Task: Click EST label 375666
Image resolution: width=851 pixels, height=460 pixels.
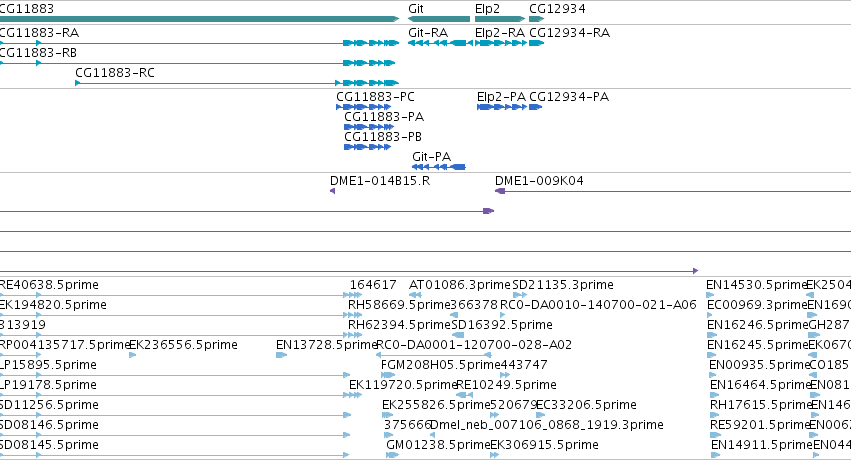Action: (x=407, y=425)
